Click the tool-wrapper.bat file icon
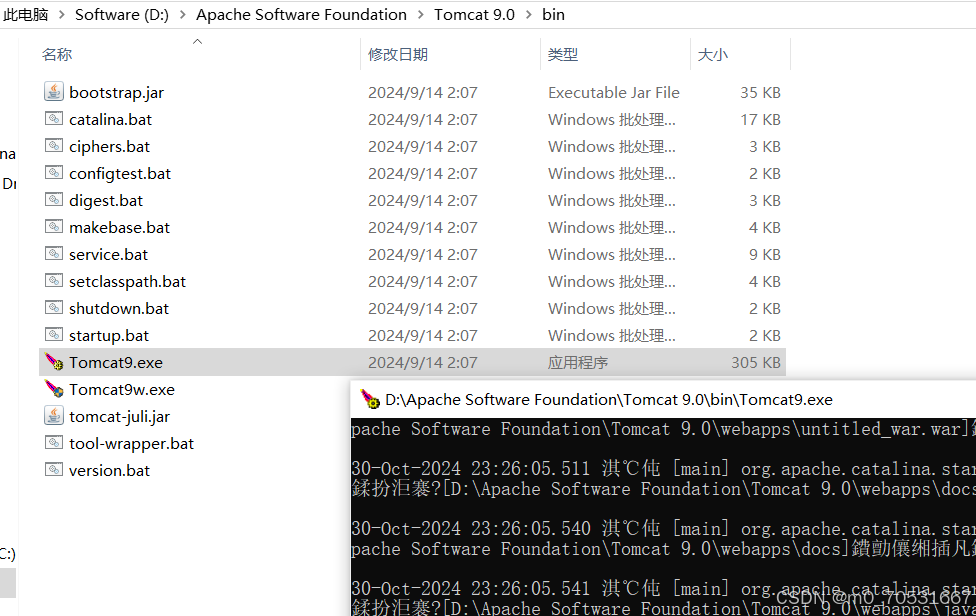This screenshot has width=976, height=616. [x=54, y=443]
